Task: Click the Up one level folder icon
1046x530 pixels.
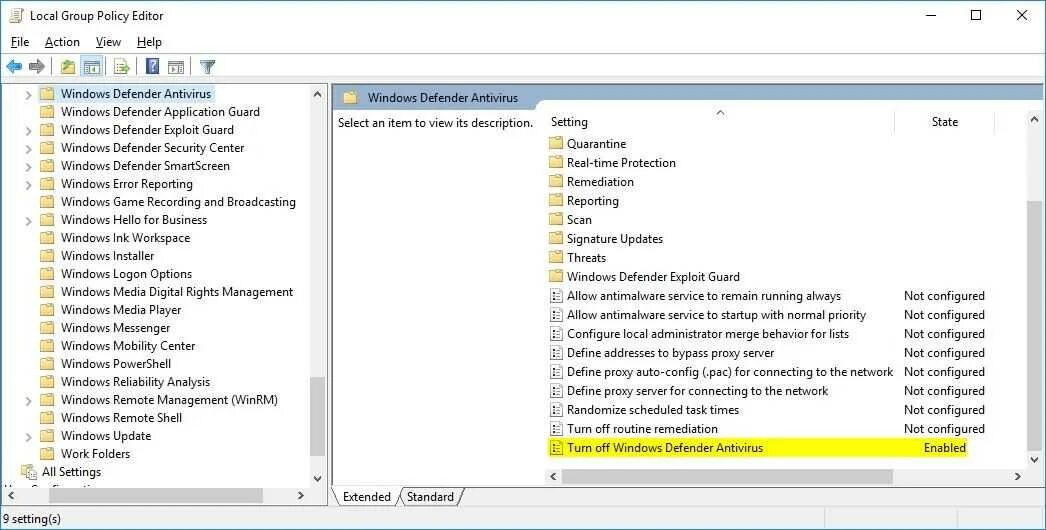Action: [x=67, y=66]
